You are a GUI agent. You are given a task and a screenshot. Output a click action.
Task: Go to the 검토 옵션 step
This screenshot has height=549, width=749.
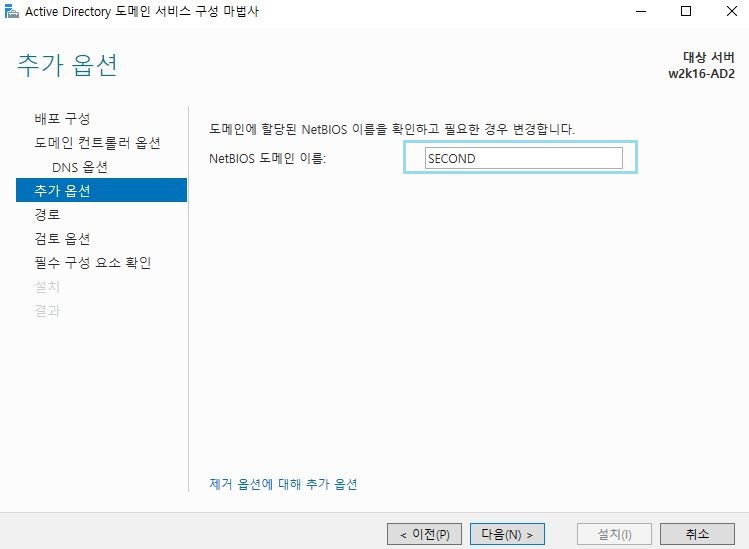click(62, 238)
